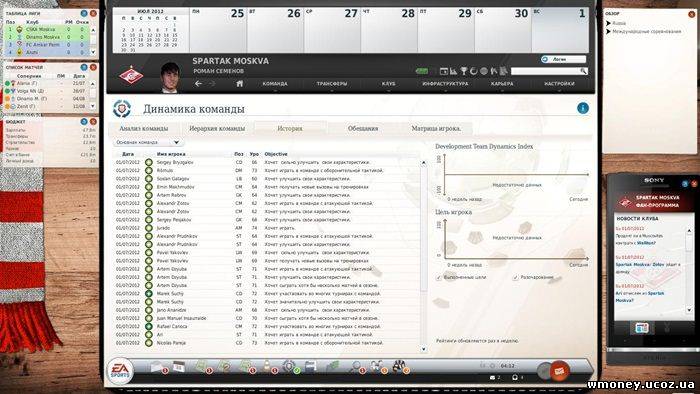Viewport: 700px width, 394px height.
Task: Switch to Иерархия команды tab
Action: [217, 129]
